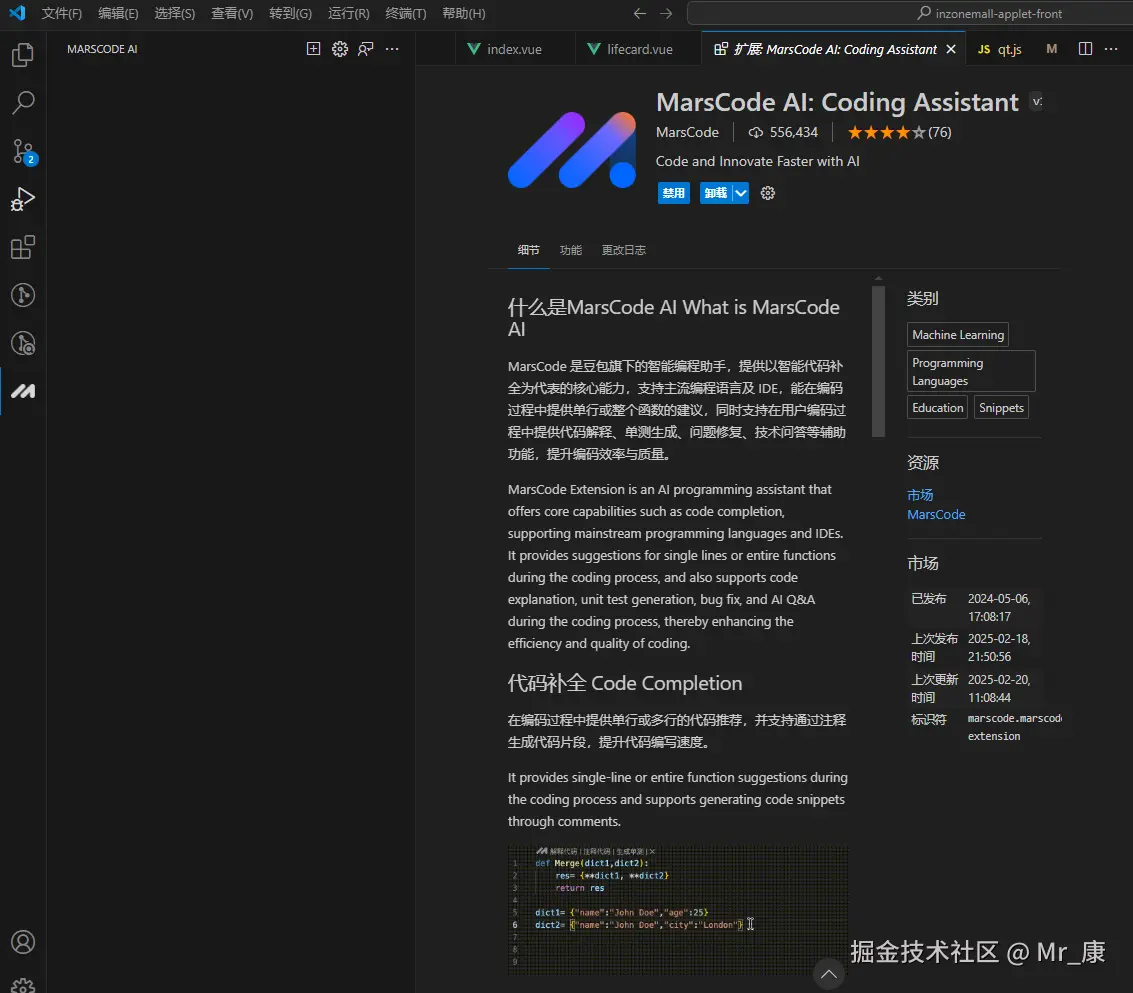This screenshot has width=1133, height=993.
Task: Click the 卸载 (Uninstall) button
Action: 715,193
